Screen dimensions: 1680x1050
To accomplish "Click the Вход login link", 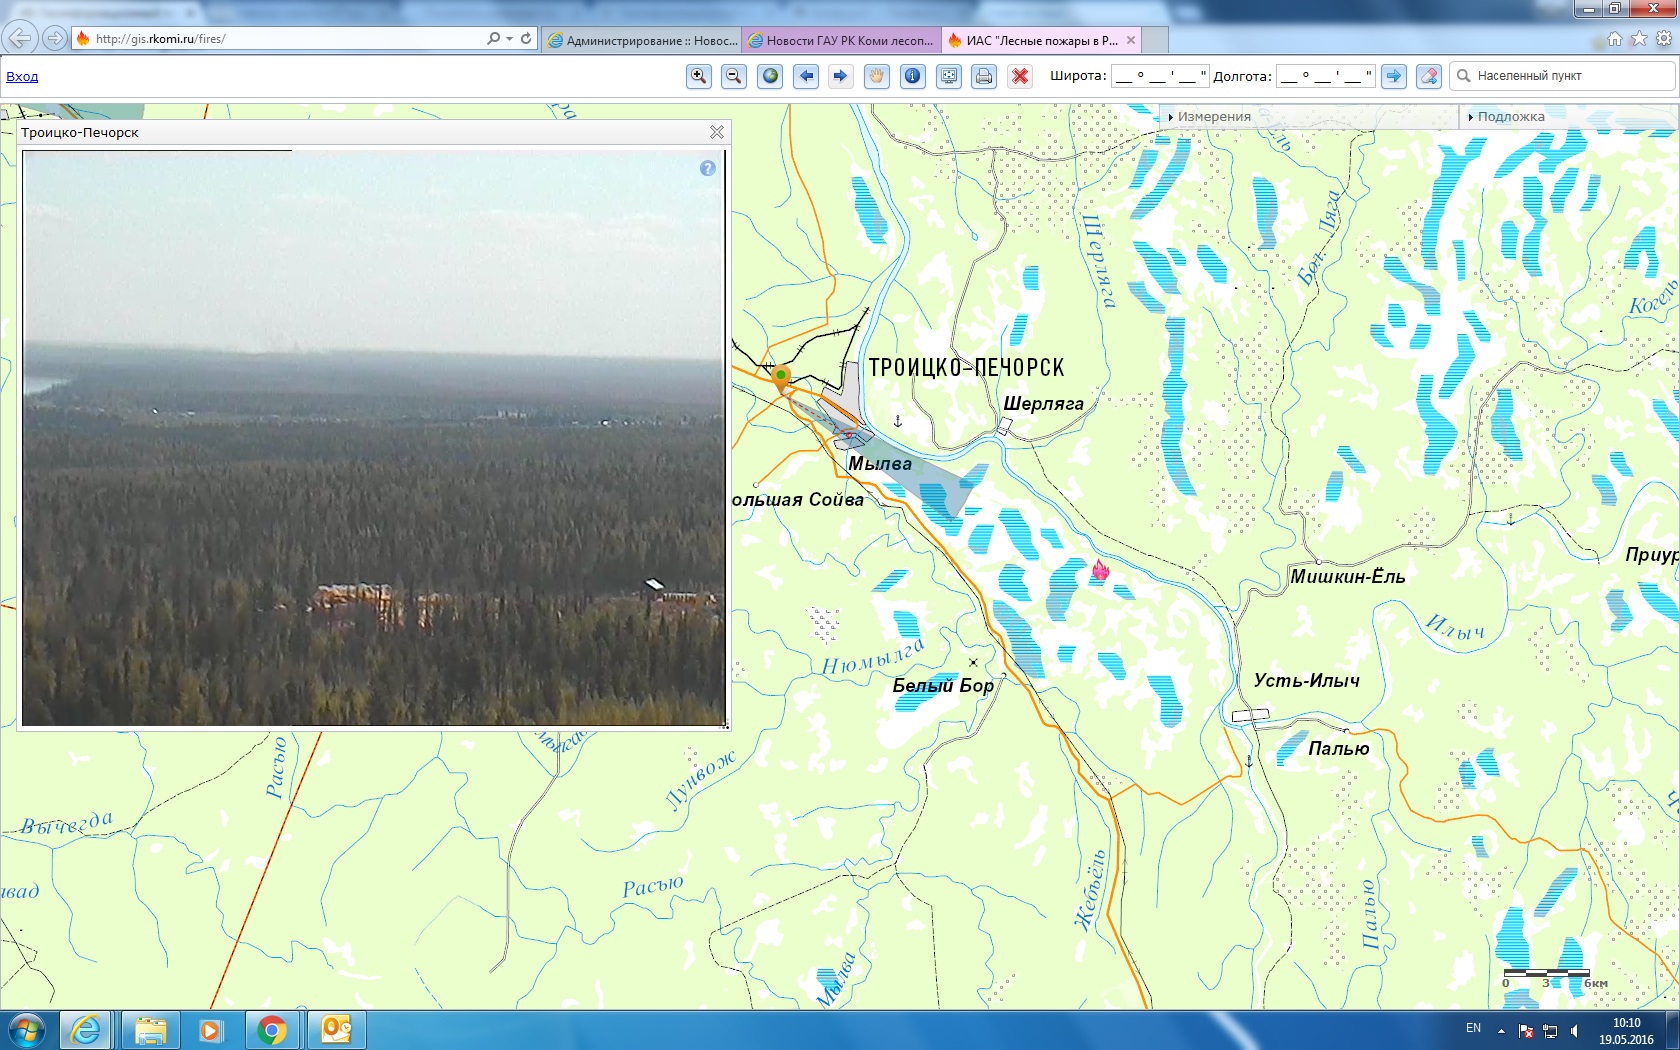I will pyautogui.click(x=22, y=77).
